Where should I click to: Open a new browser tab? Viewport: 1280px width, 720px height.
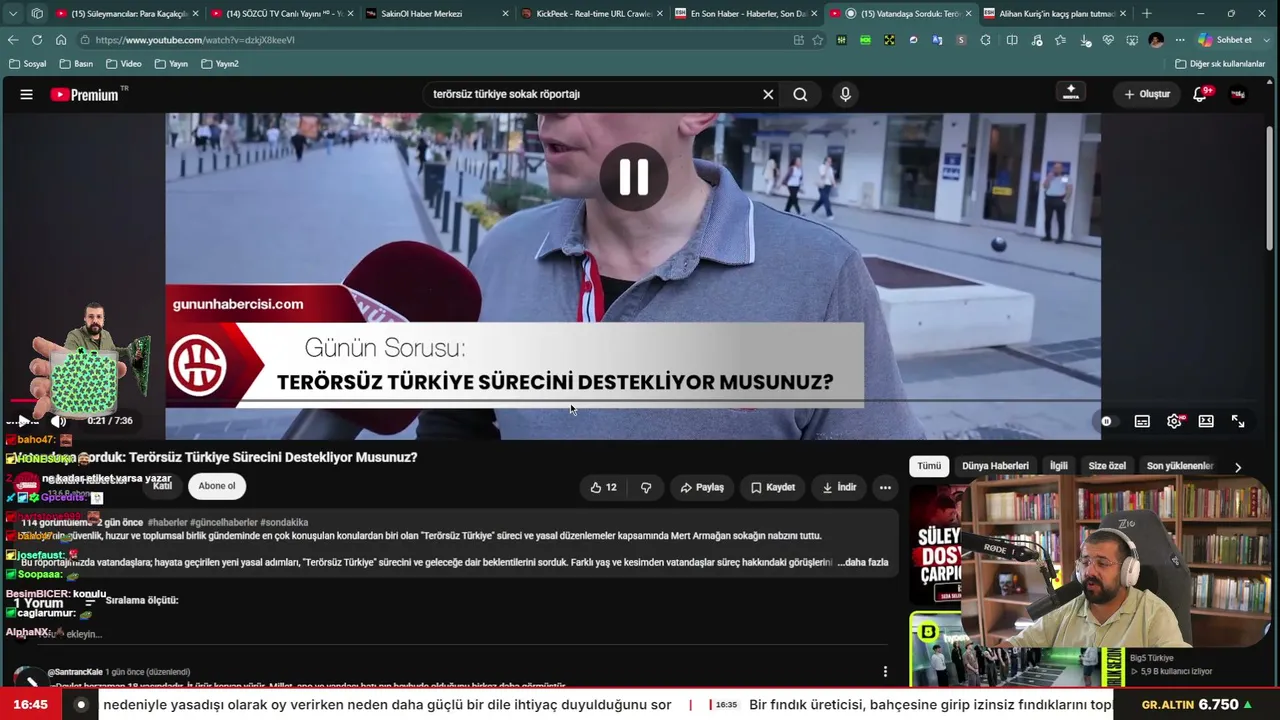point(1147,14)
